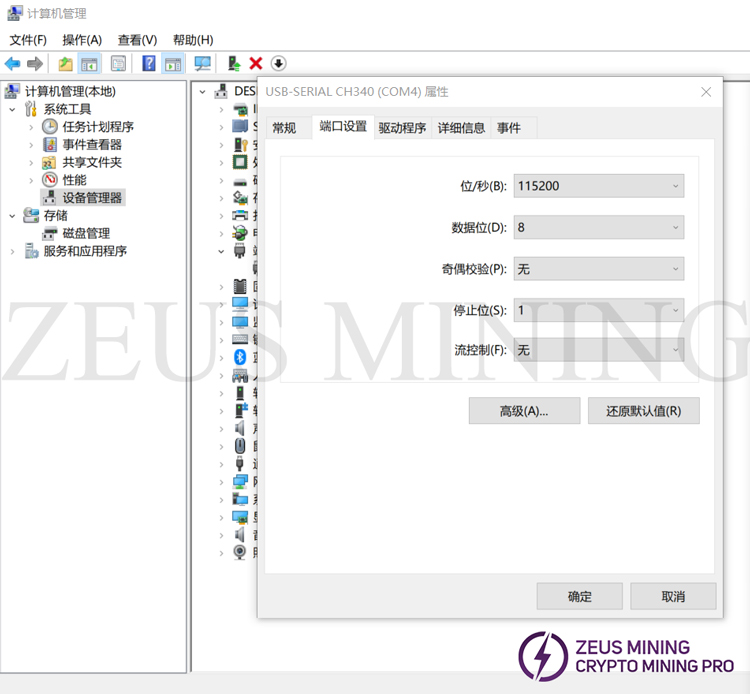750x694 pixels.
Task: Click the 还原默认值(R) button
Action: click(643, 411)
